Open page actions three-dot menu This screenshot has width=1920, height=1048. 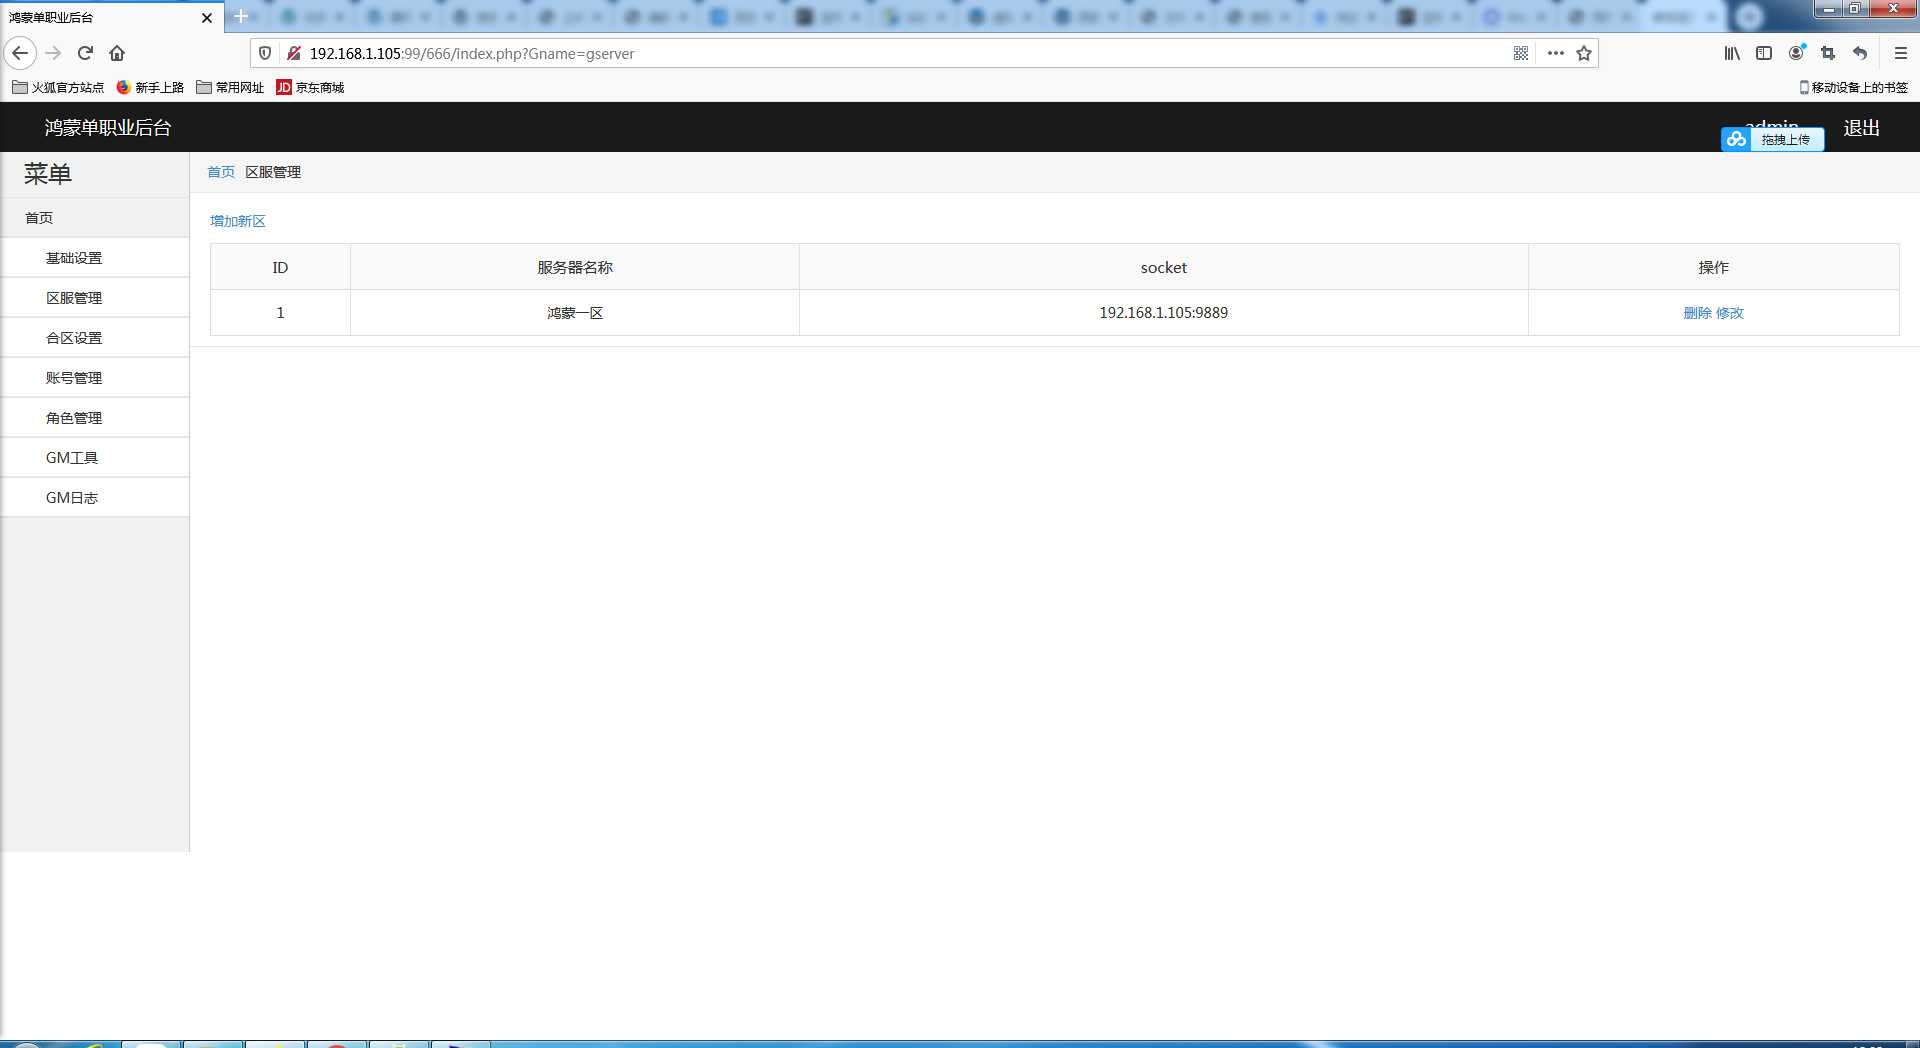(1555, 53)
